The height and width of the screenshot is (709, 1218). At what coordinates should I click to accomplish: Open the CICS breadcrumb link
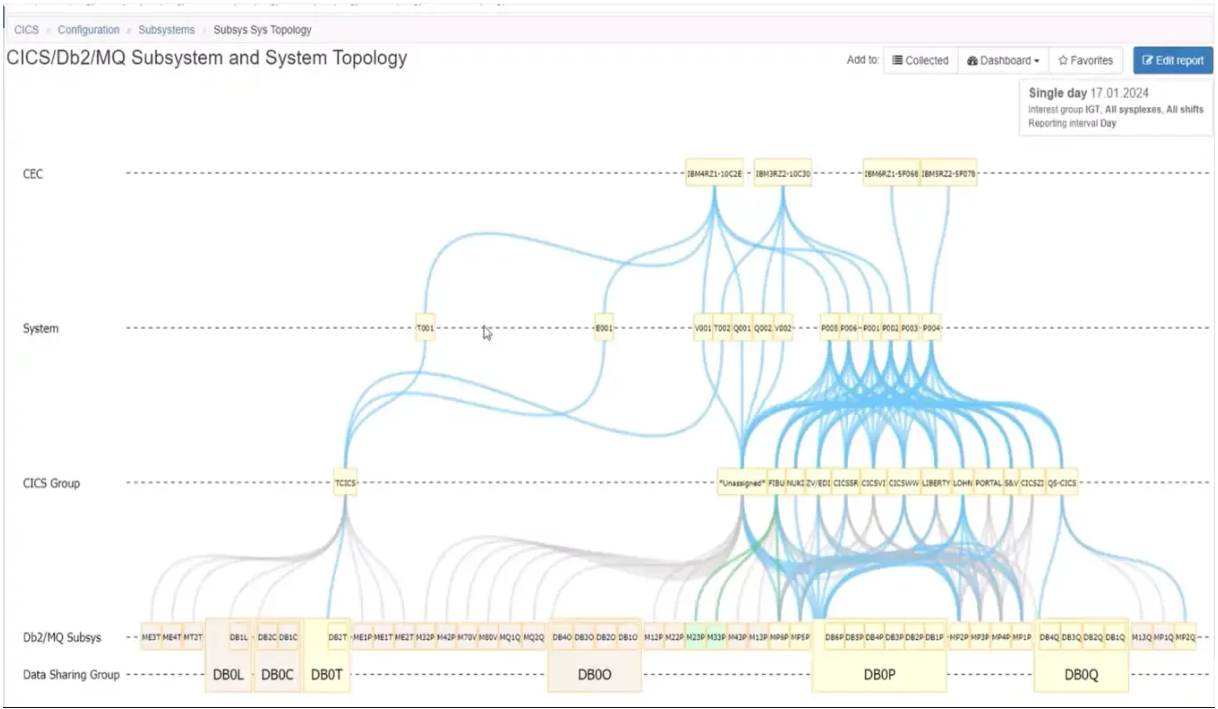pos(26,30)
